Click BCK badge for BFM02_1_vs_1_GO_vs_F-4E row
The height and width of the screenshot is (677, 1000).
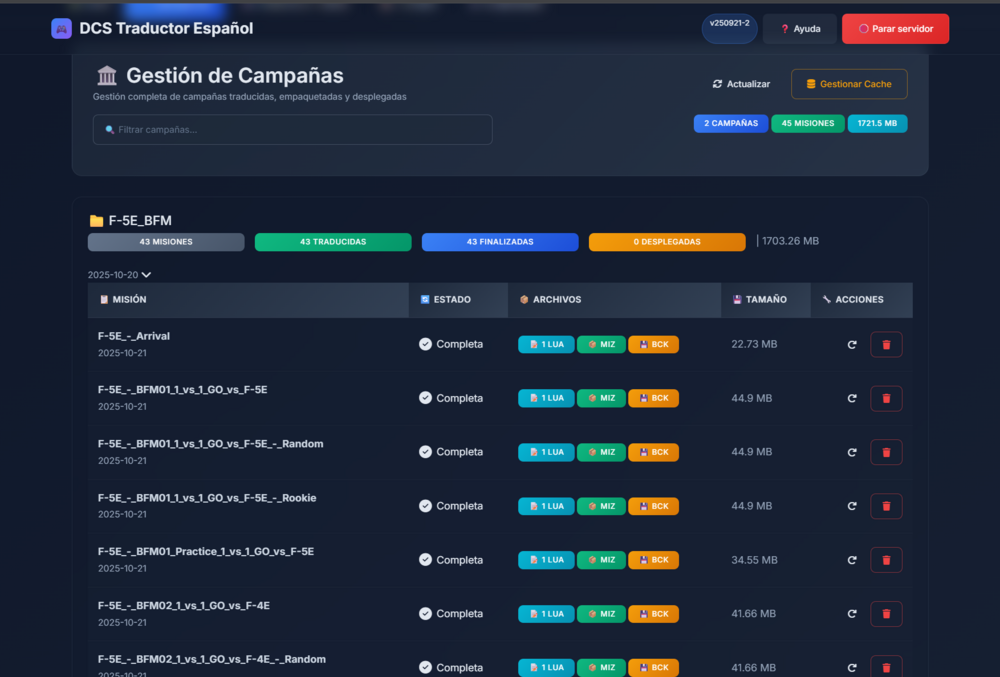tap(654, 614)
